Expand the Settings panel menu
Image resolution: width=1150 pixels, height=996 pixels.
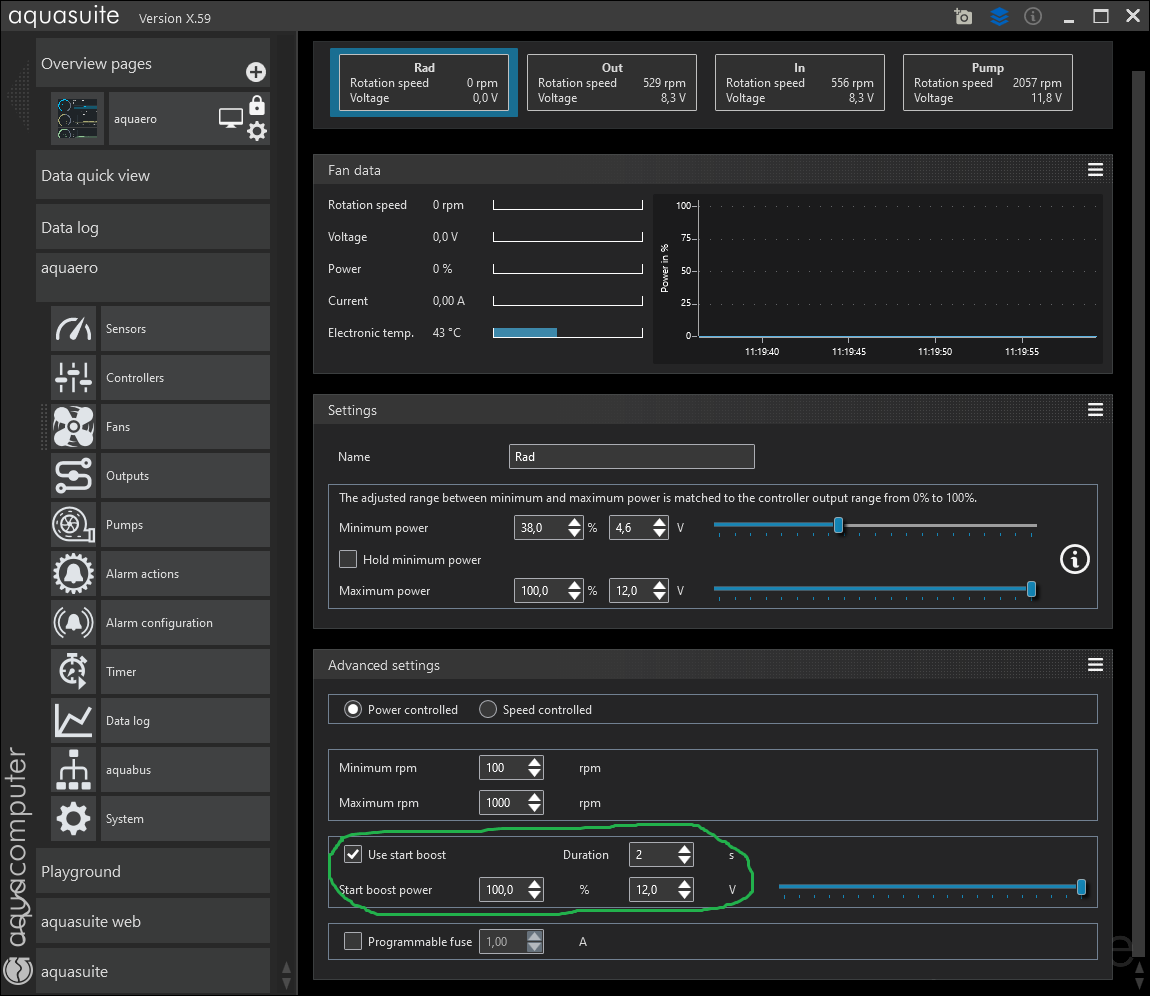1095,410
